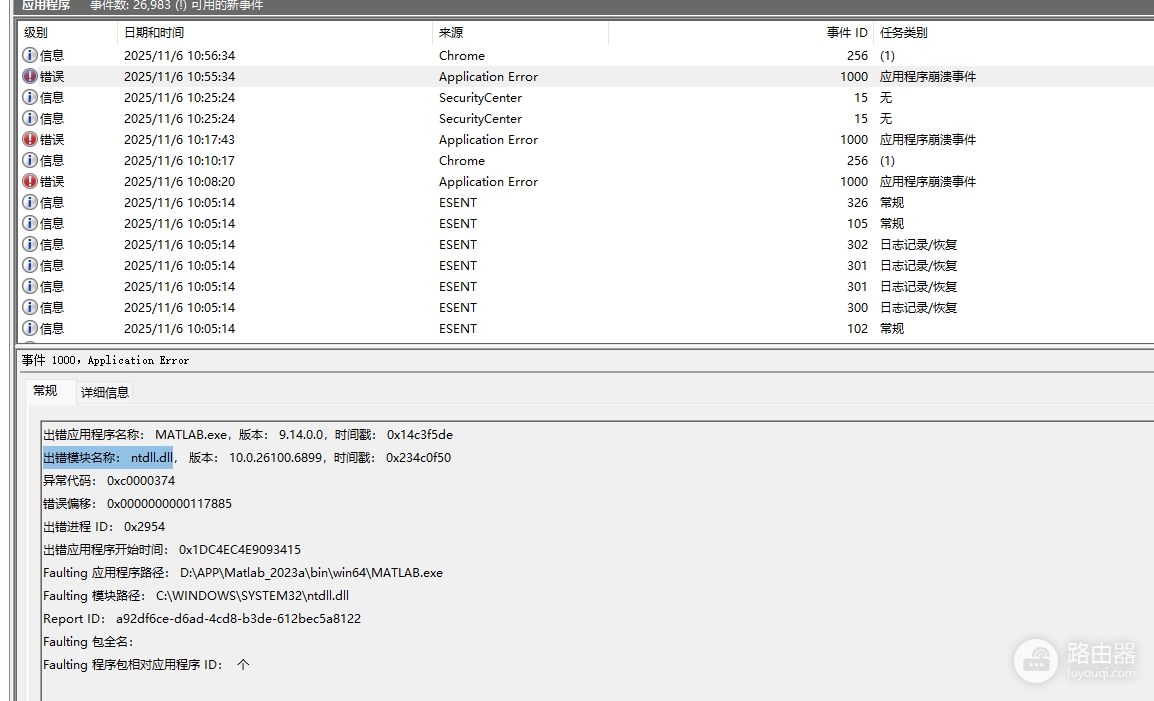This screenshot has height=701, width=1154.
Task: Switch to the 详细信息 tab
Action: click(105, 392)
